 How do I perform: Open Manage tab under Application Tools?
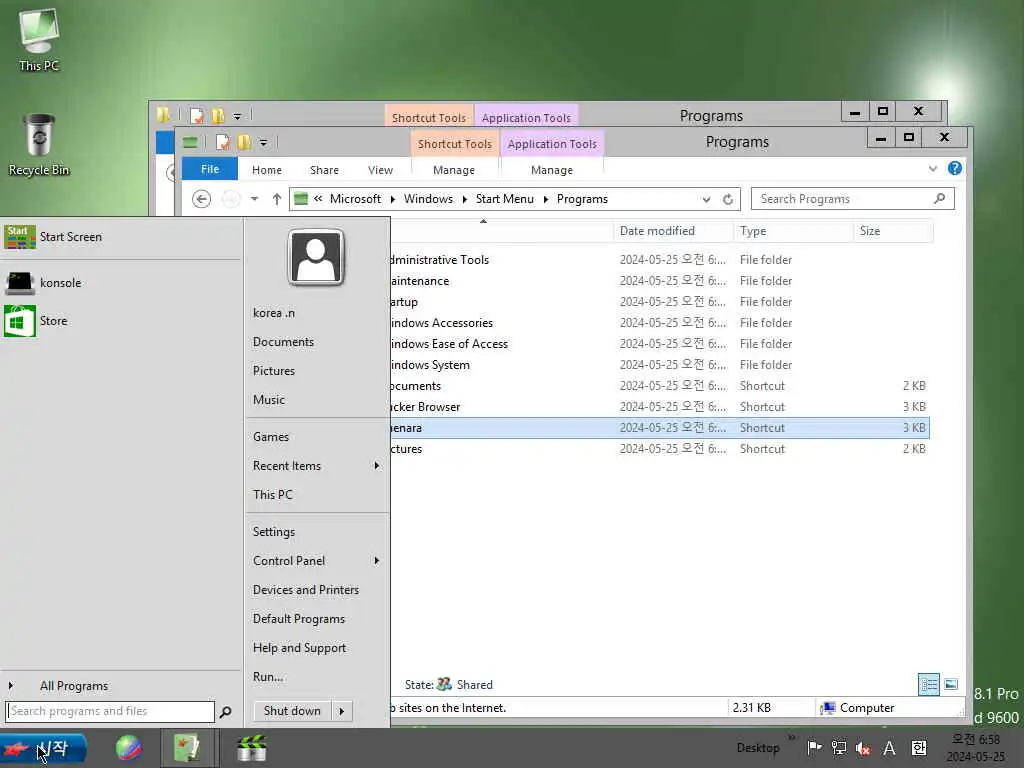tap(552, 170)
